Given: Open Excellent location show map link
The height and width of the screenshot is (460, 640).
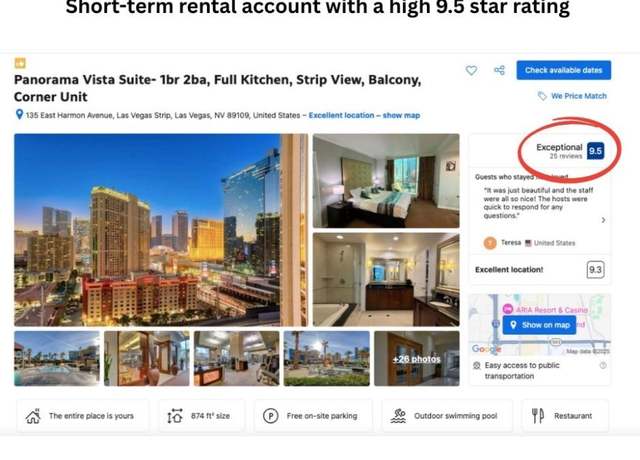Looking at the screenshot, I should click(x=364, y=115).
